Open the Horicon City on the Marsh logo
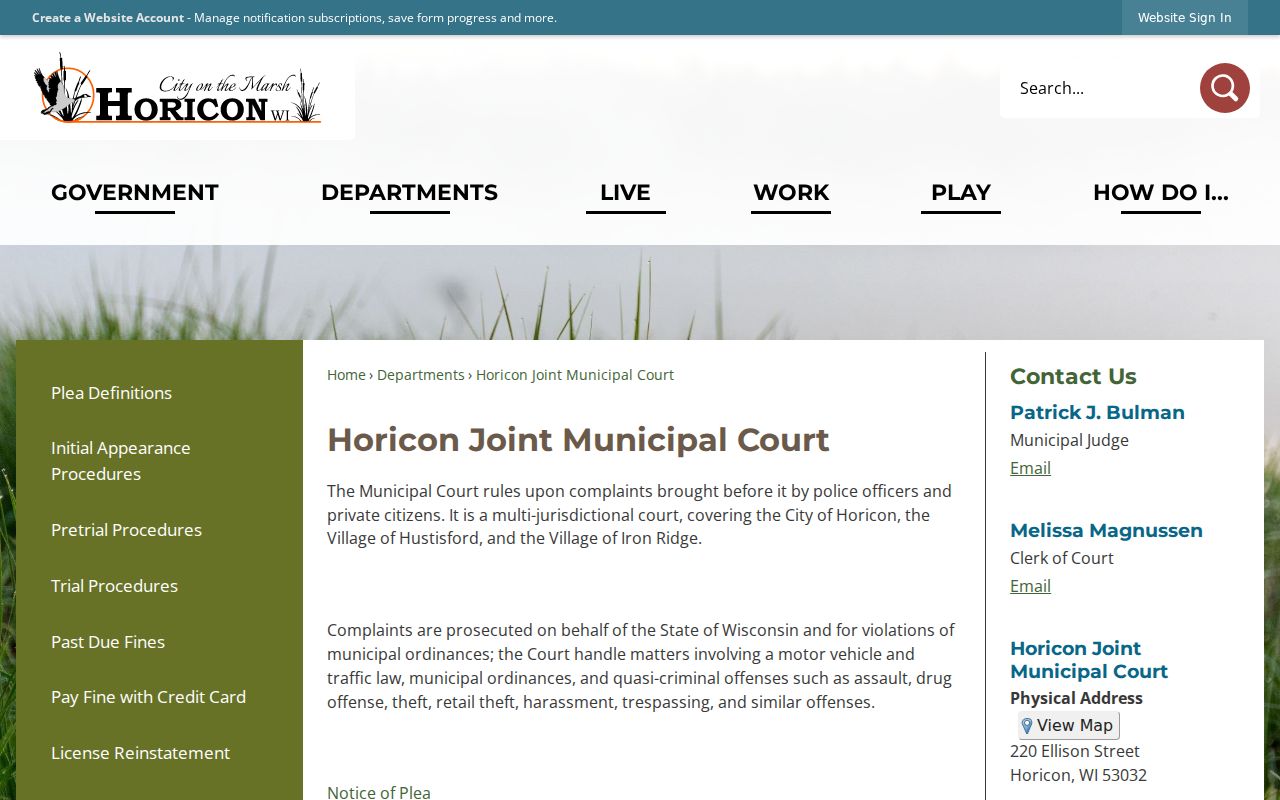This screenshot has width=1280, height=800. tap(177, 89)
